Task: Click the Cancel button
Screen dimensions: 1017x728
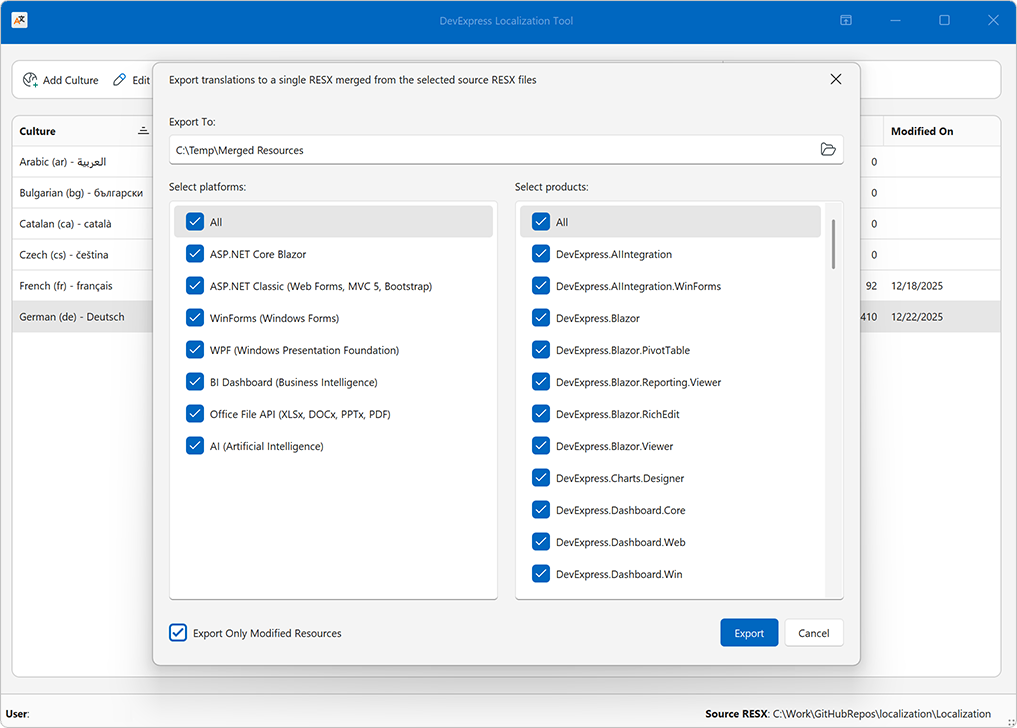Action: [813, 632]
